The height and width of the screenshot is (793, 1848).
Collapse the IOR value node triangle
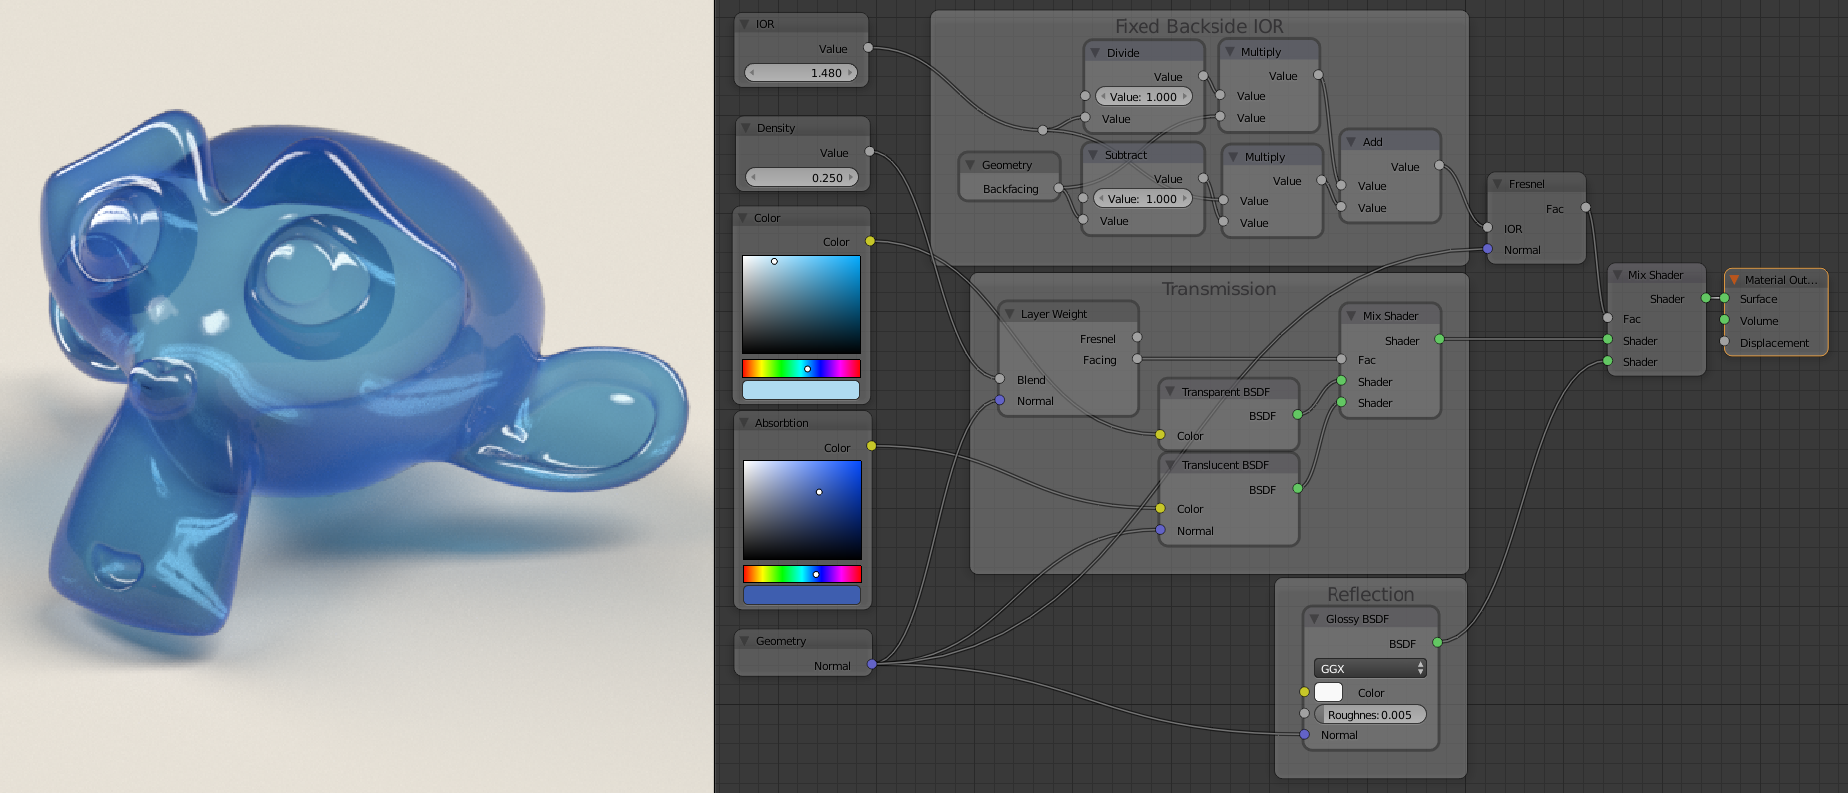[745, 24]
